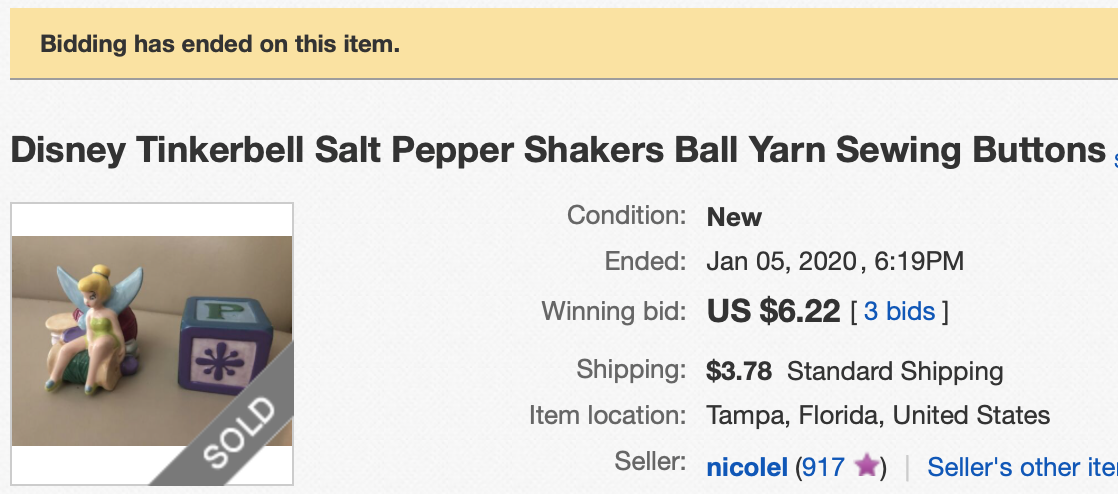1118x494 pixels.
Task: Click the Seller label
Action: pos(650,462)
